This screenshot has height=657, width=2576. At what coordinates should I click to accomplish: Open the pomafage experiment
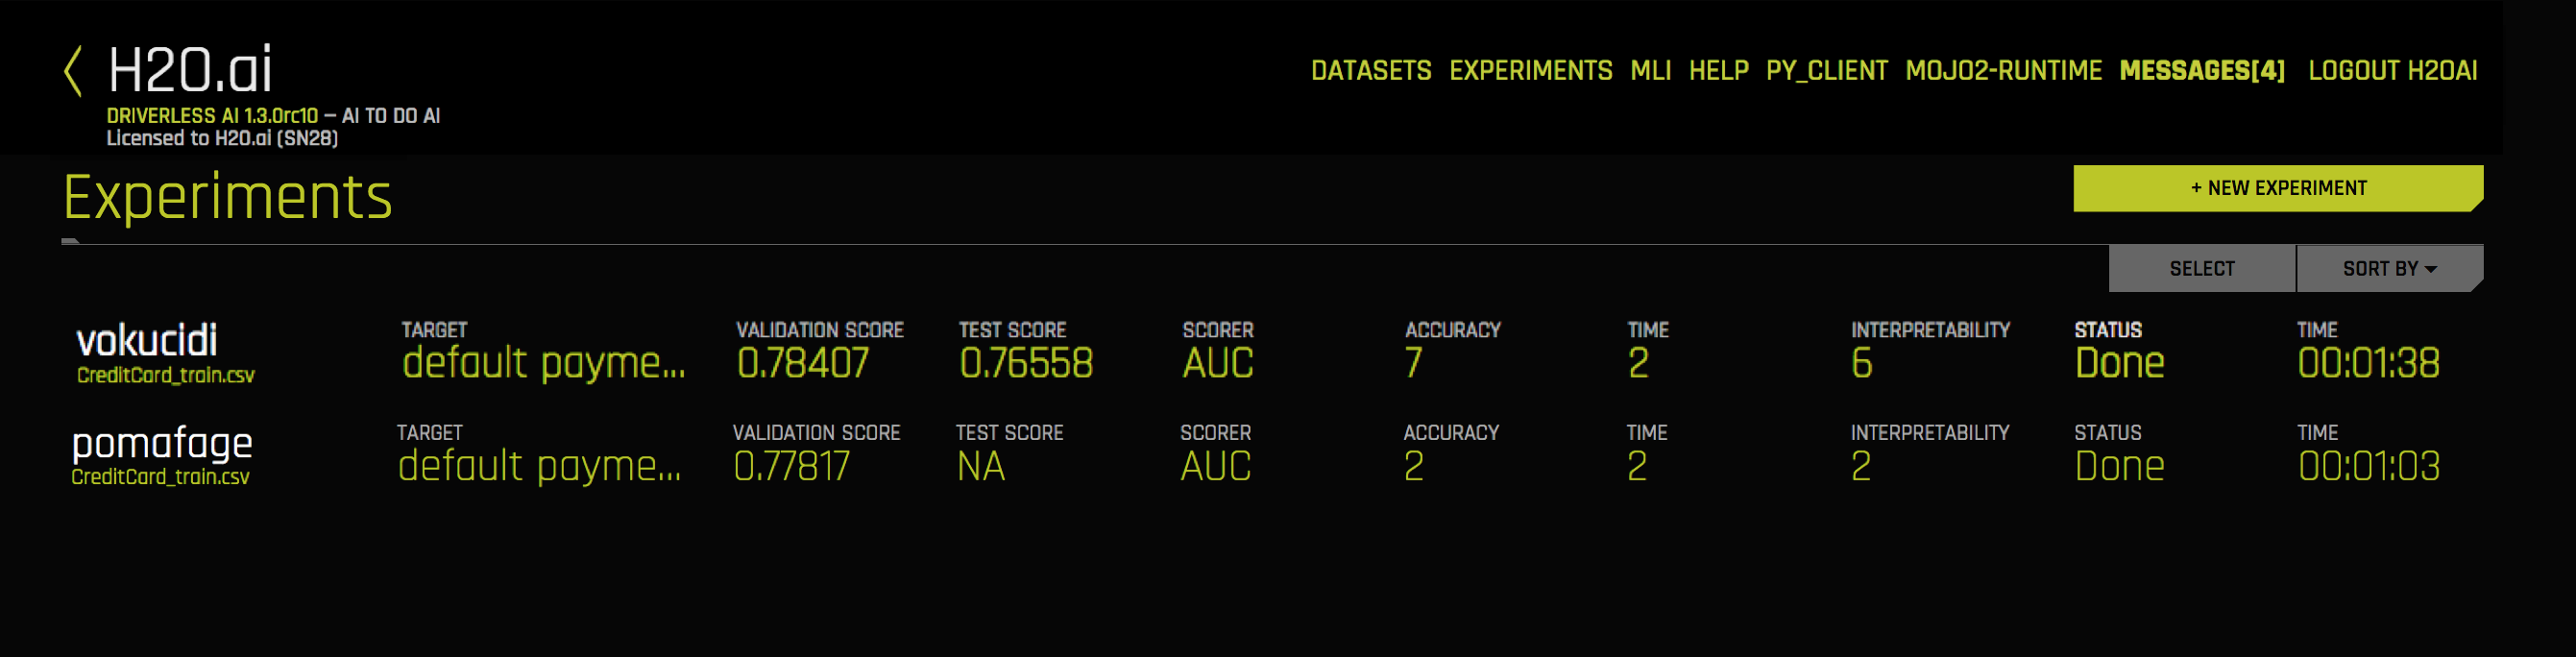coord(162,443)
